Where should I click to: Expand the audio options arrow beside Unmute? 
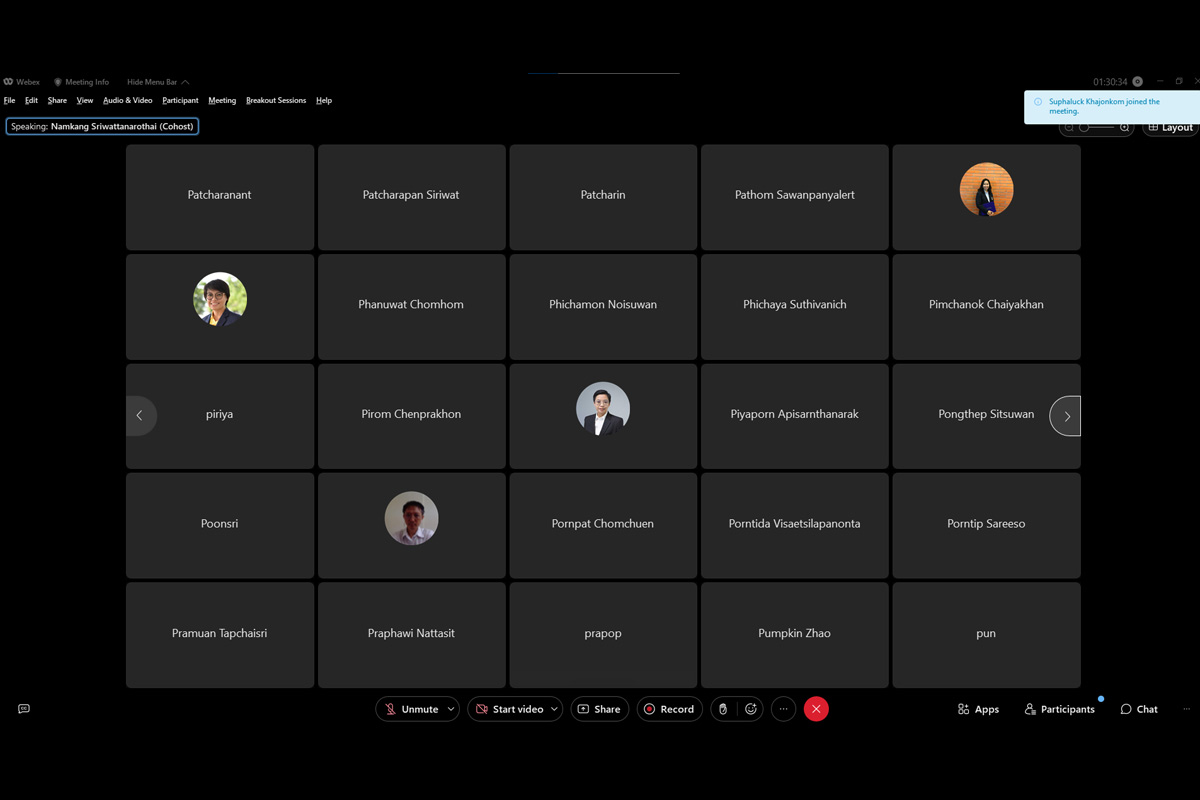pos(451,709)
